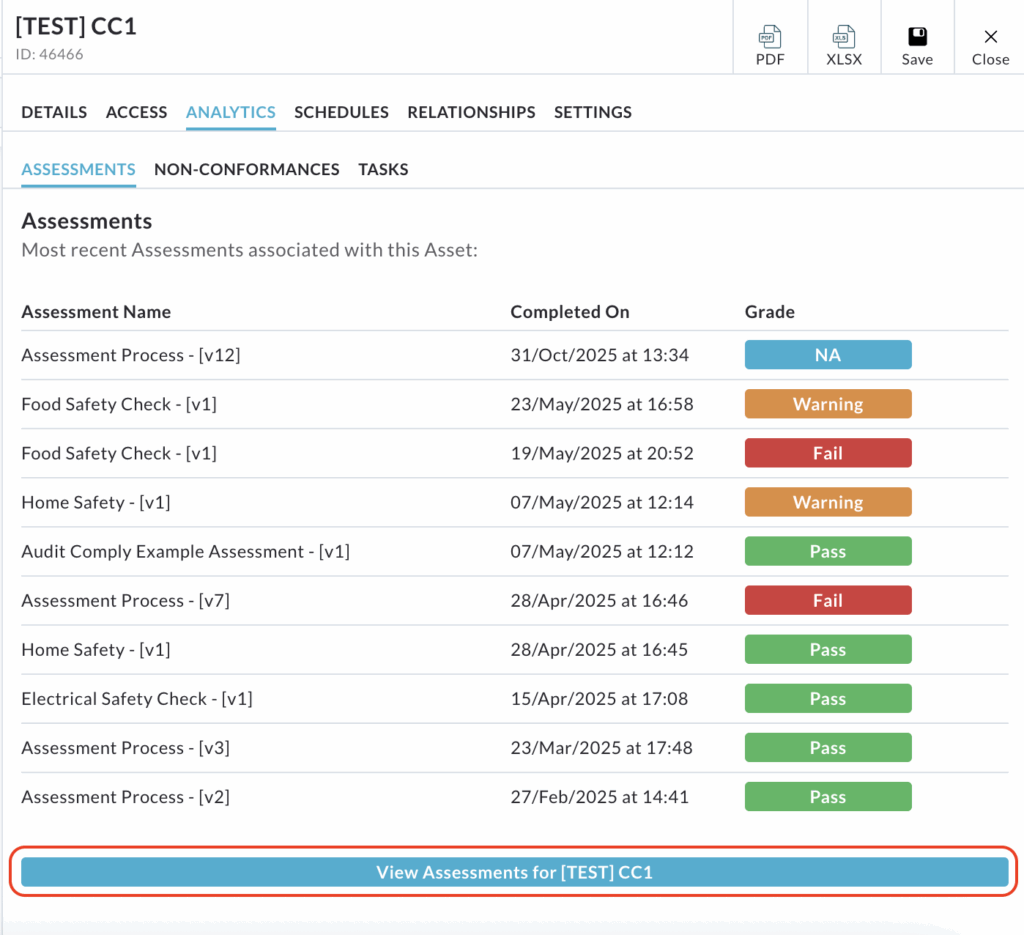Click the Fail badge for Food Safety Check

827,453
